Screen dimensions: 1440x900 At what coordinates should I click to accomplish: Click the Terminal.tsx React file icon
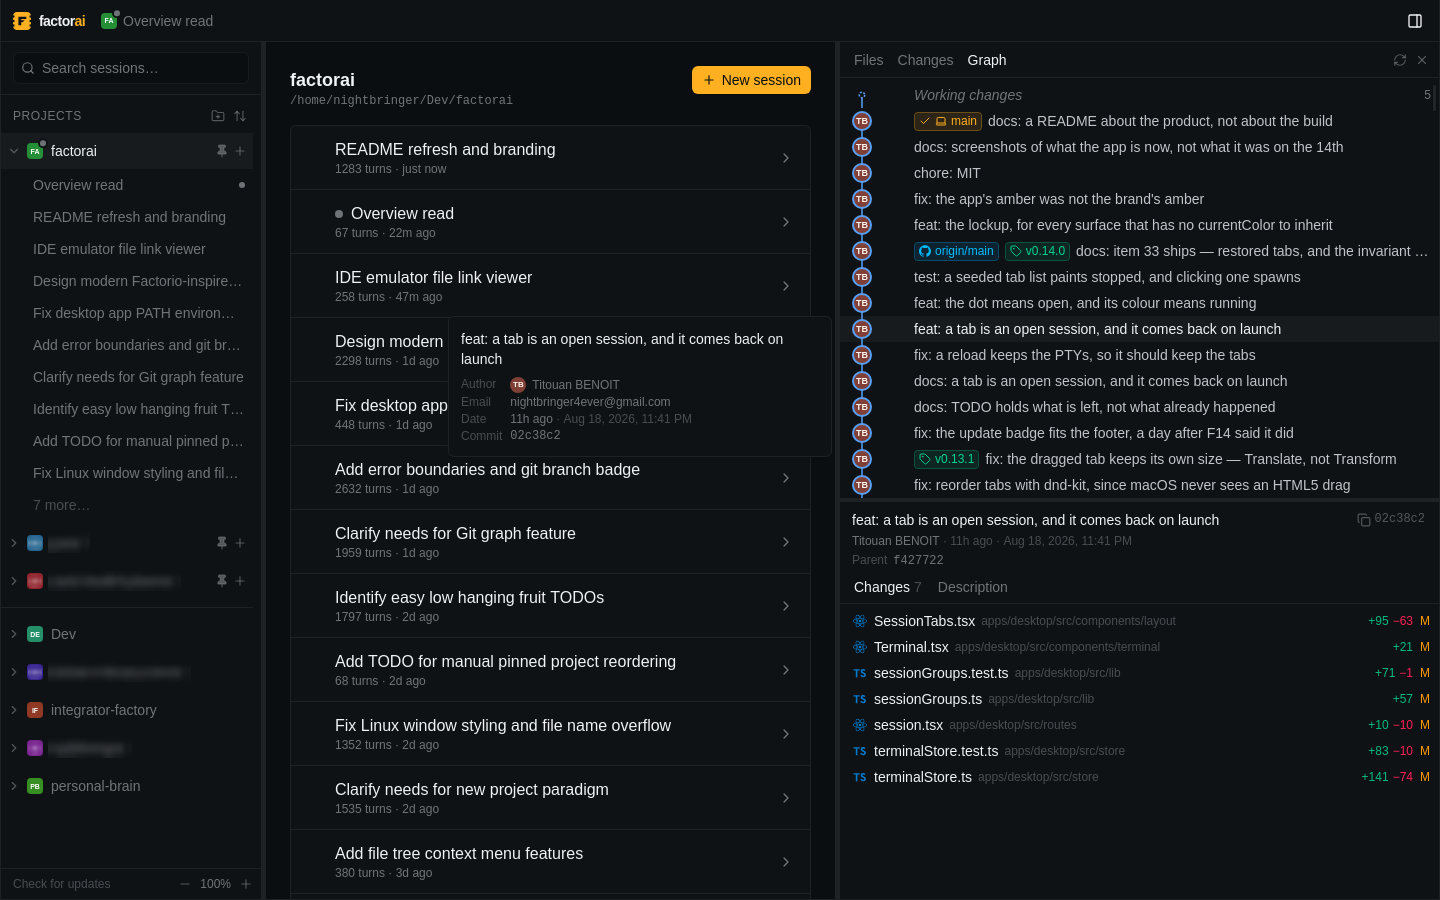click(860, 647)
